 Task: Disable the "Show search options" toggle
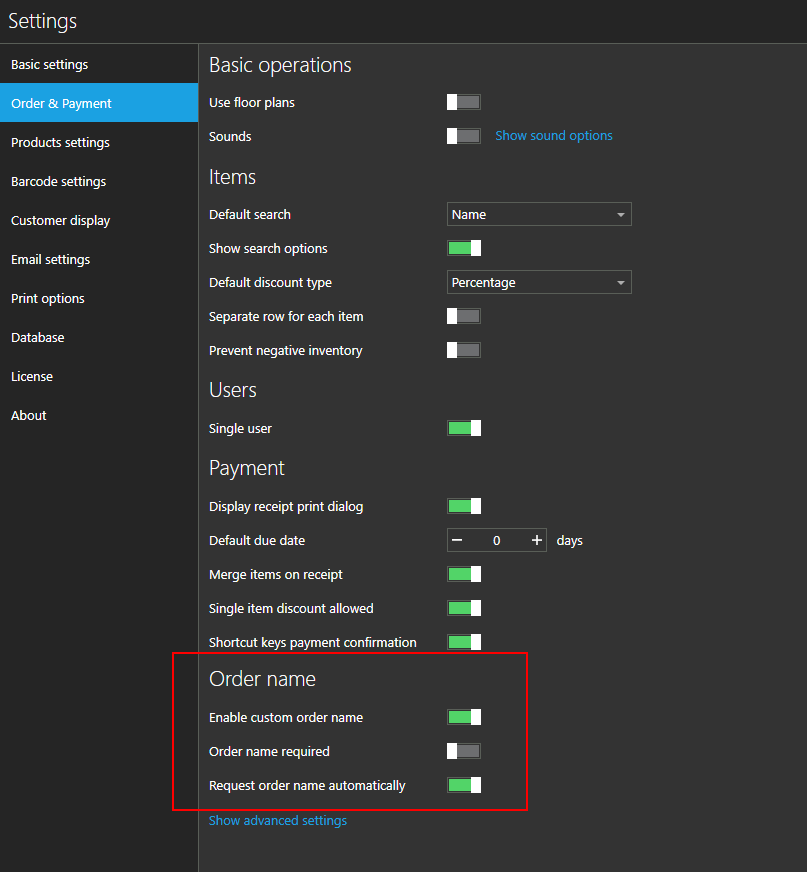tap(463, 247)
